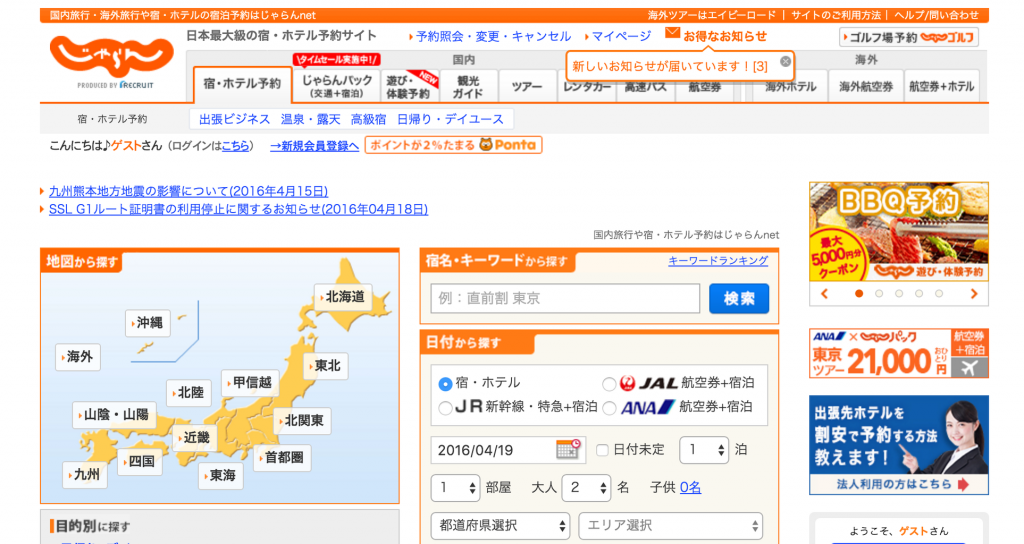Select the second carousel dot

tap(879, 294)
